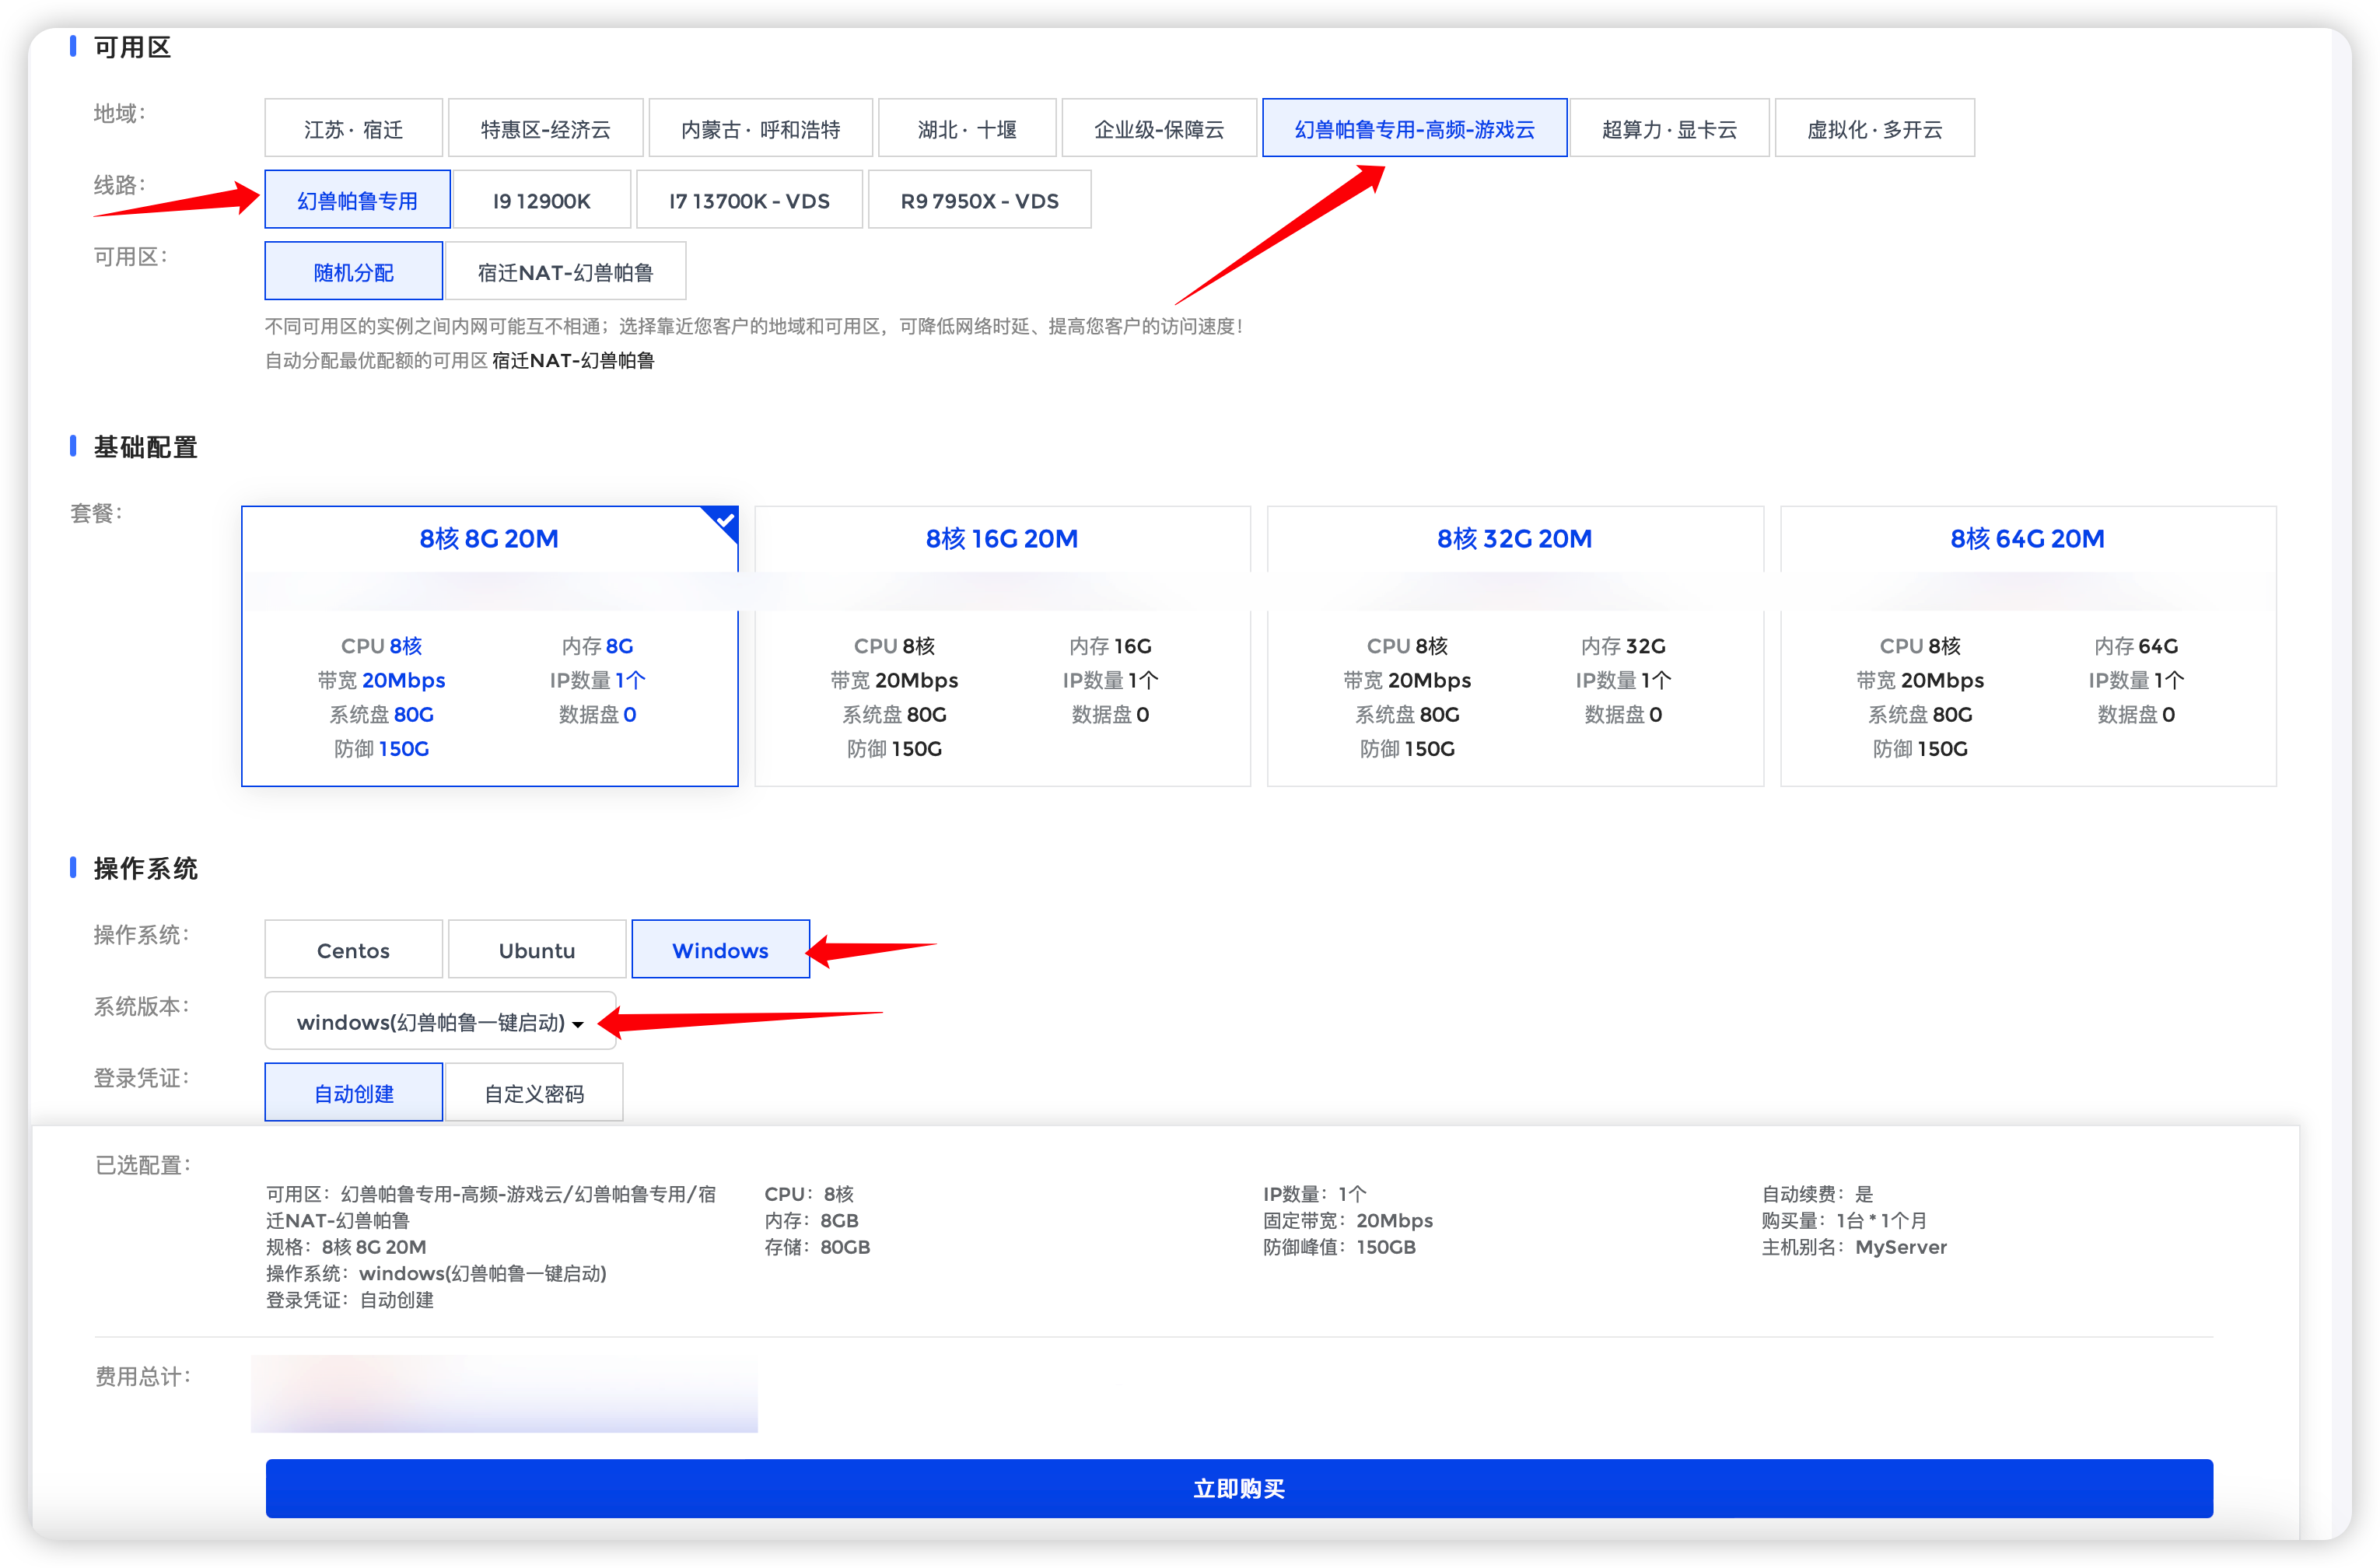This screenshot has height=1568, width=2380.
Task: Click the checkmark corner on 8核 8G plan
Action: click(726, 519)
